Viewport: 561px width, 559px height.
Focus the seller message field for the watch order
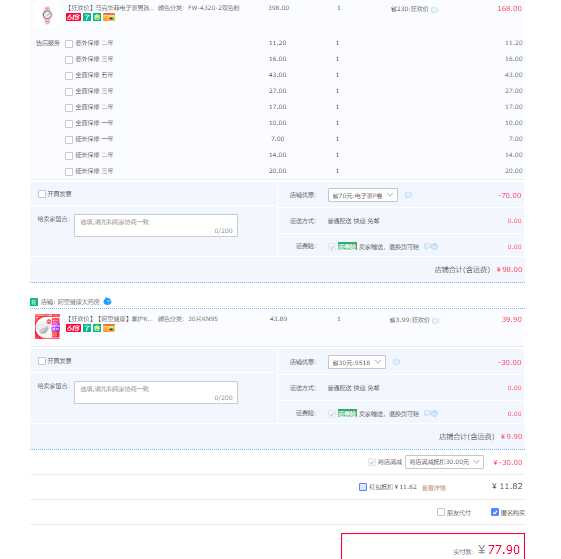pos(156,225)
